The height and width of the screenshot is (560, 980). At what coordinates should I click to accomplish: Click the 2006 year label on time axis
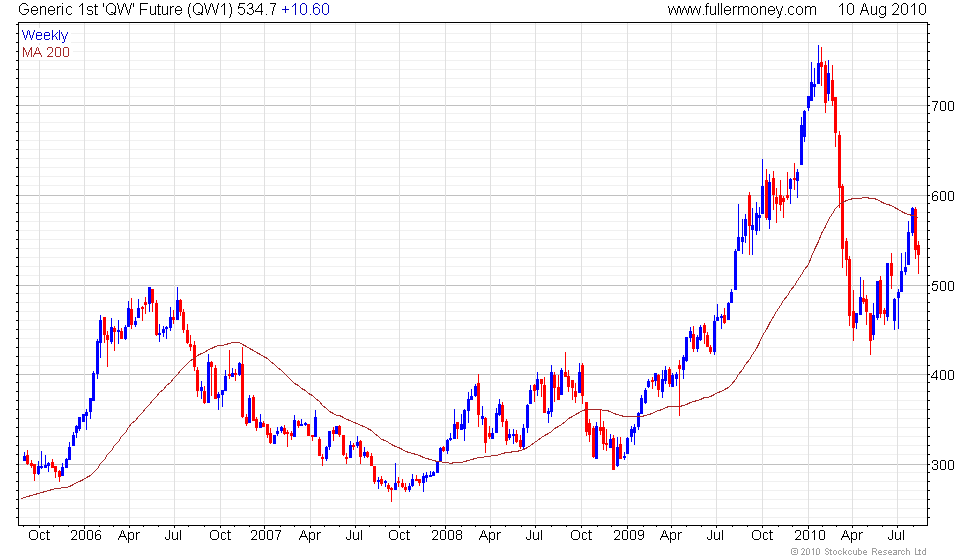point(86,536)
